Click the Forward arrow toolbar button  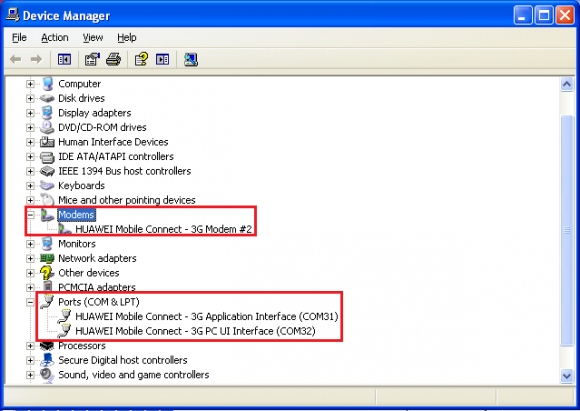pyautogui.click(x=36, y=59)
